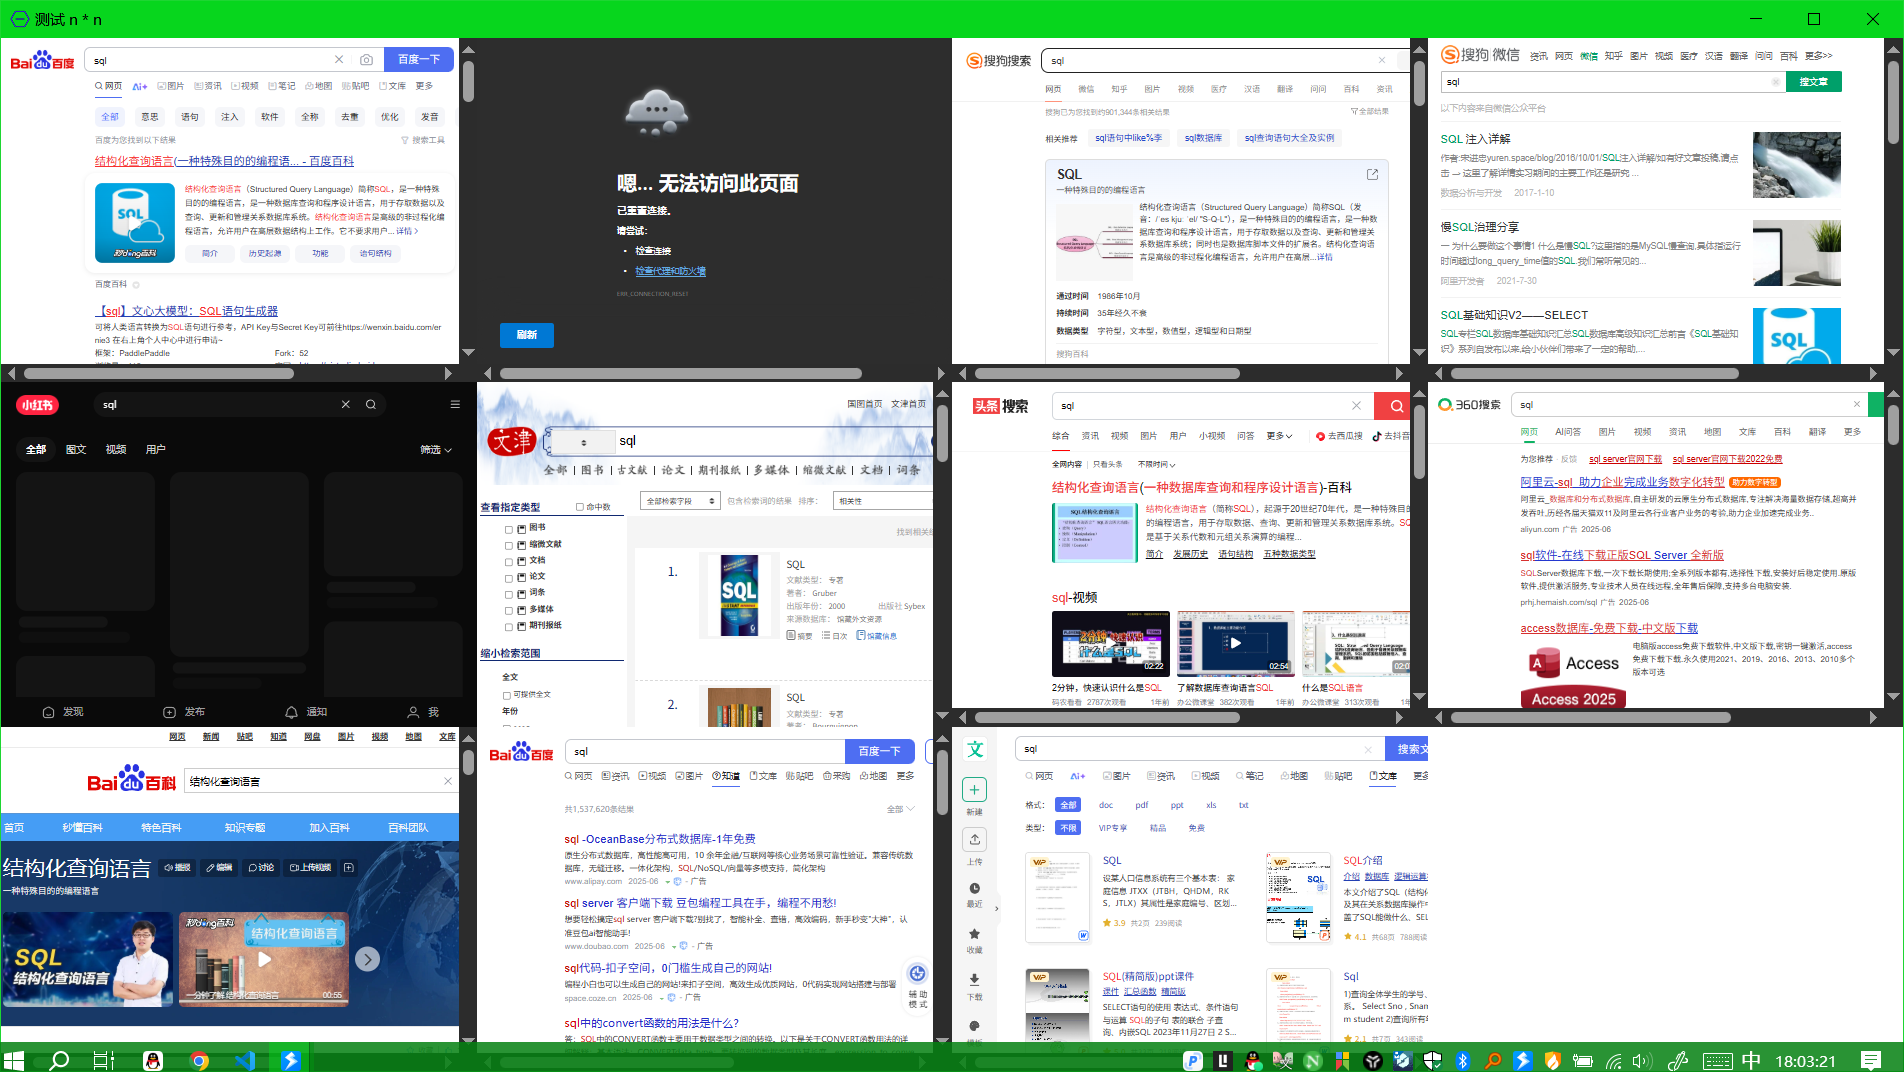1904x1072 pixels.
Task: Click the green 搜文章 button in Sogou WeChat
Action: [1813, 82]
